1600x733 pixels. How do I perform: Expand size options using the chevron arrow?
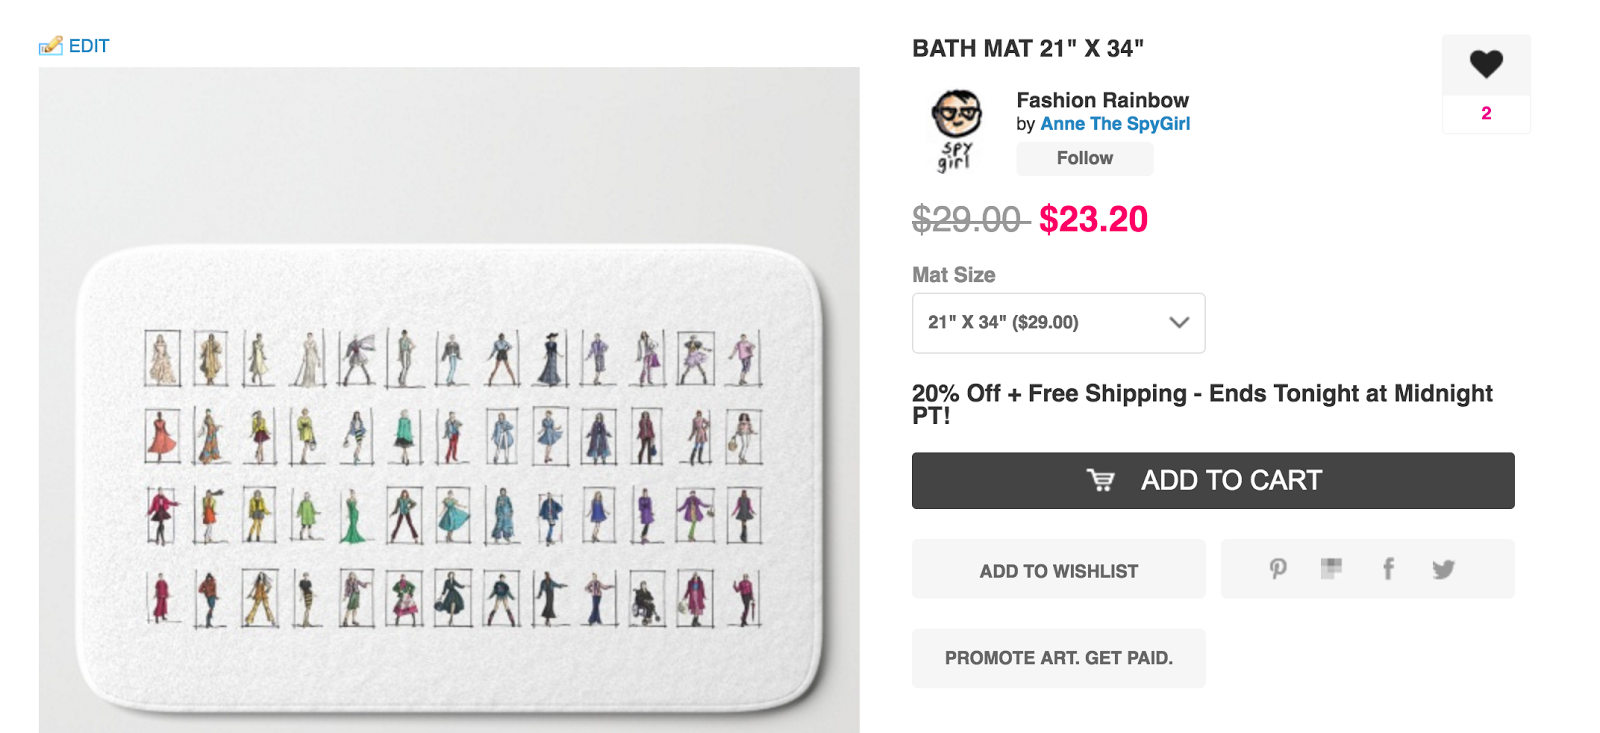(1179, 323)
